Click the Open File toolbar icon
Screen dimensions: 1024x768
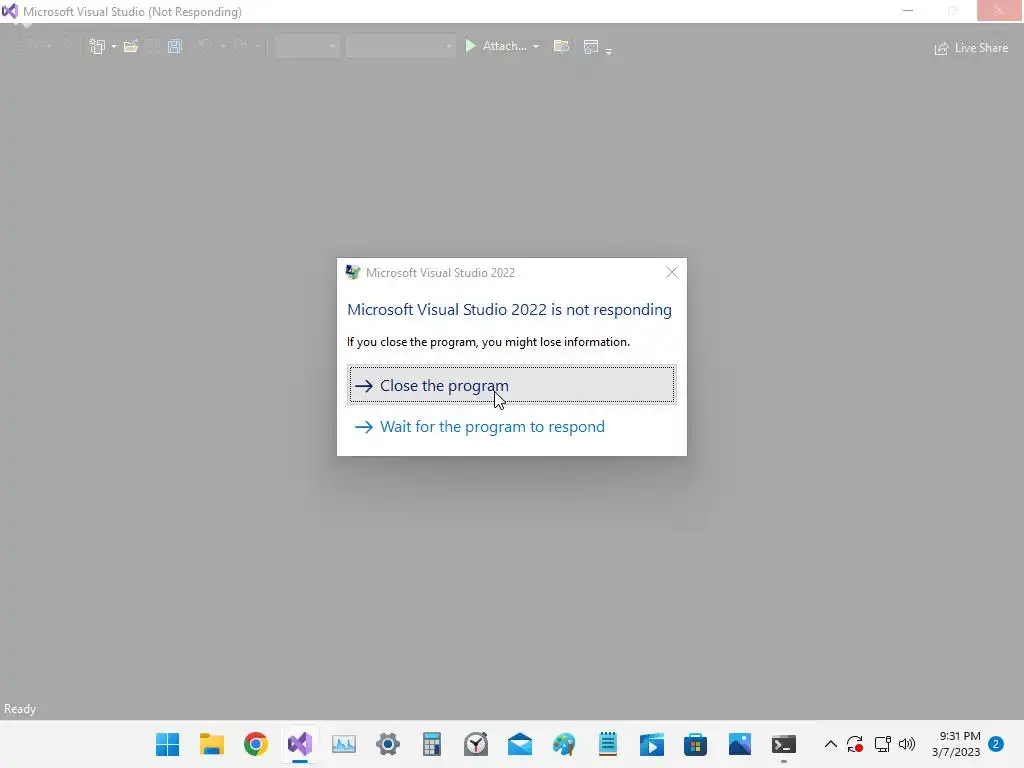pos(131,46)
